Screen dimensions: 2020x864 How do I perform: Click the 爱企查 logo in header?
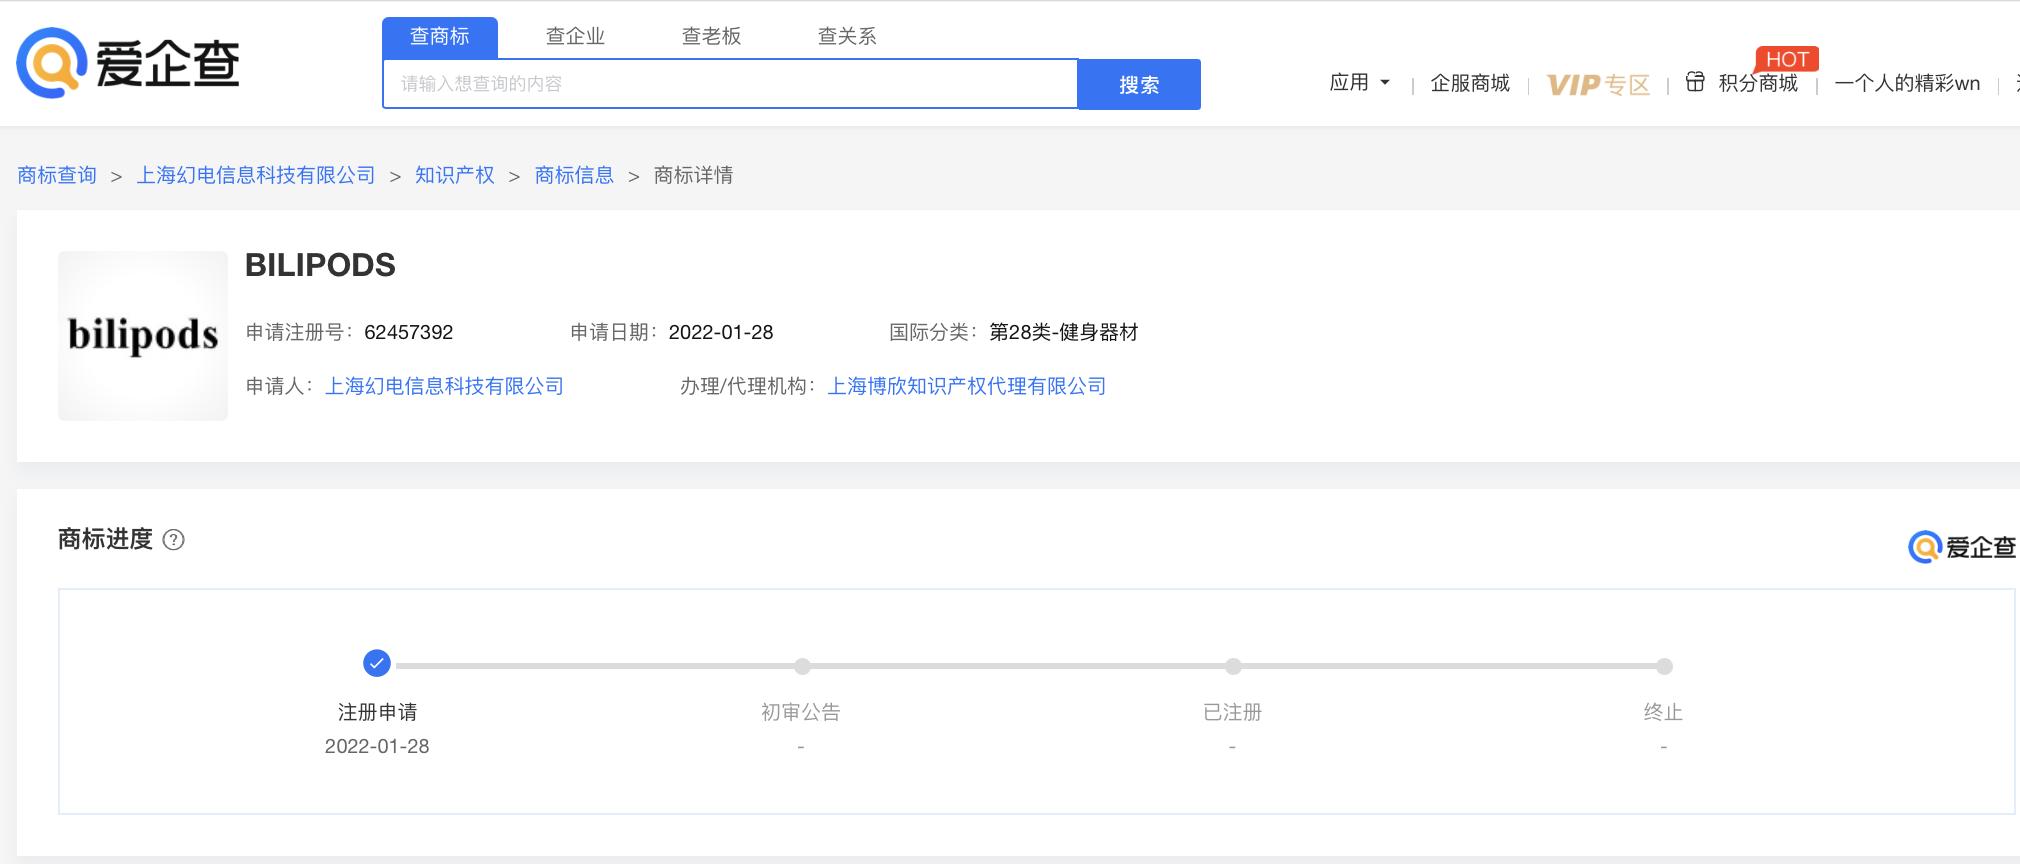click(x=128, y=63)
